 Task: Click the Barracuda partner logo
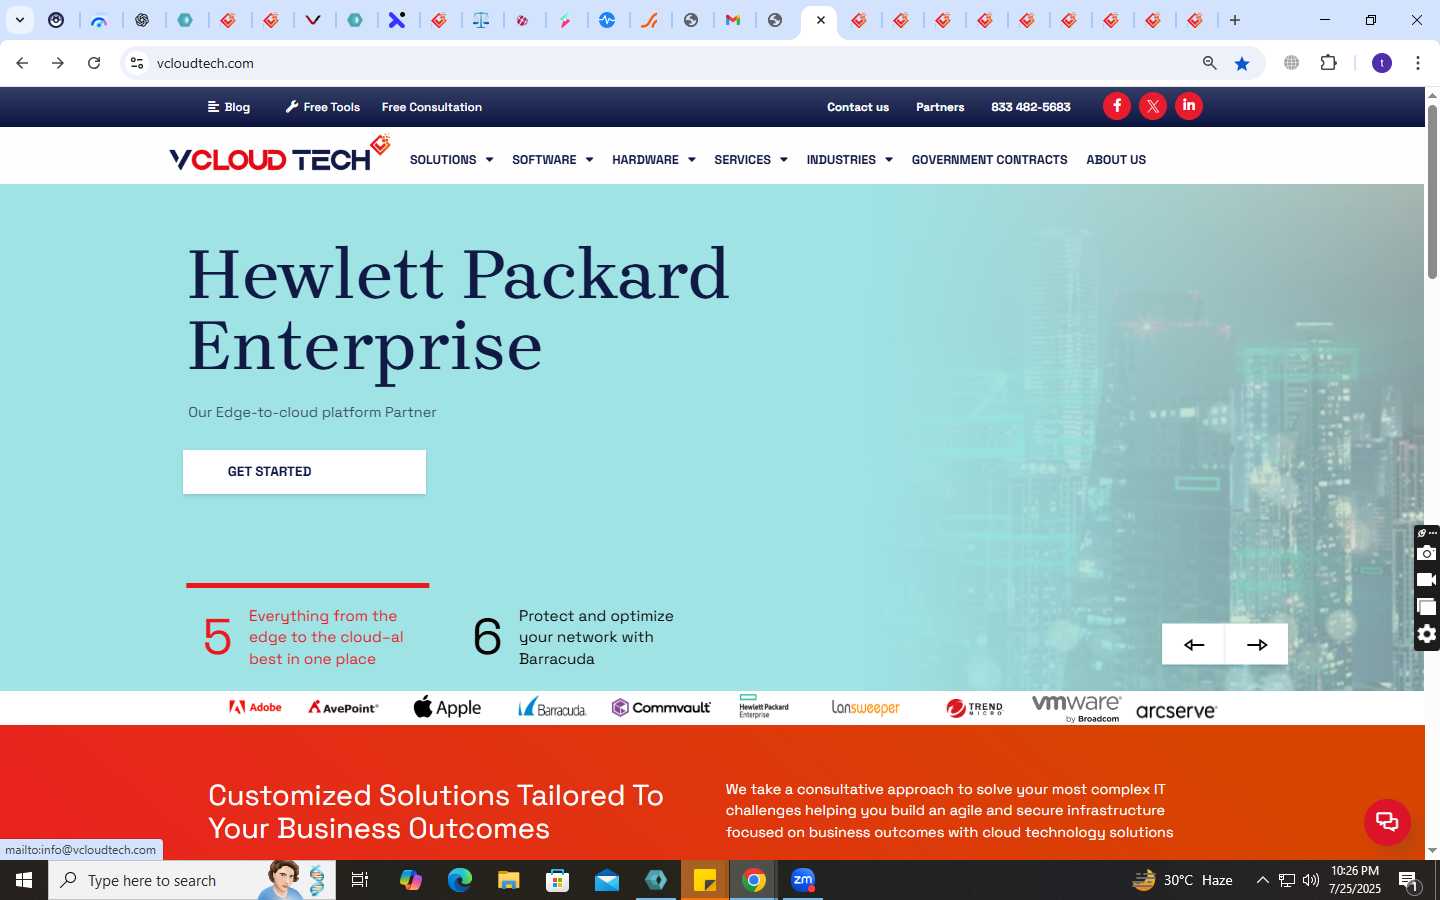point(552,708)
